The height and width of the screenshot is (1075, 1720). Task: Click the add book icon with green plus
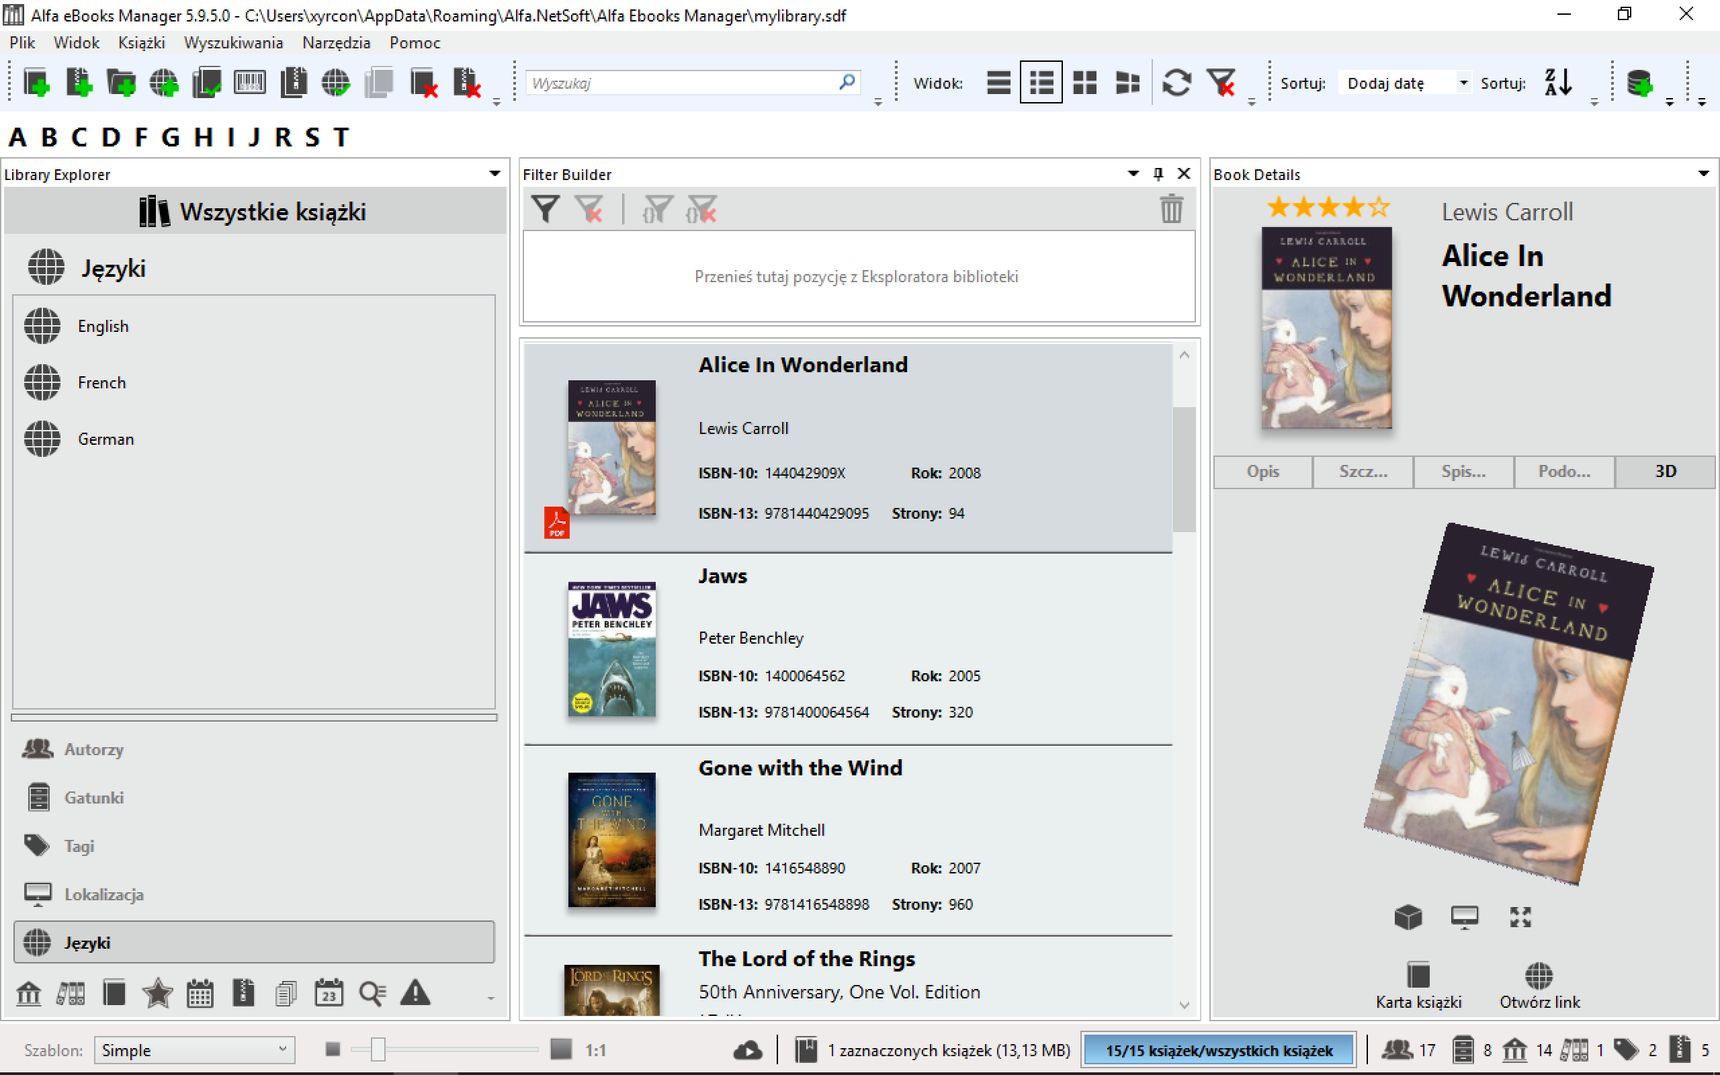click(x=36, y=83)
